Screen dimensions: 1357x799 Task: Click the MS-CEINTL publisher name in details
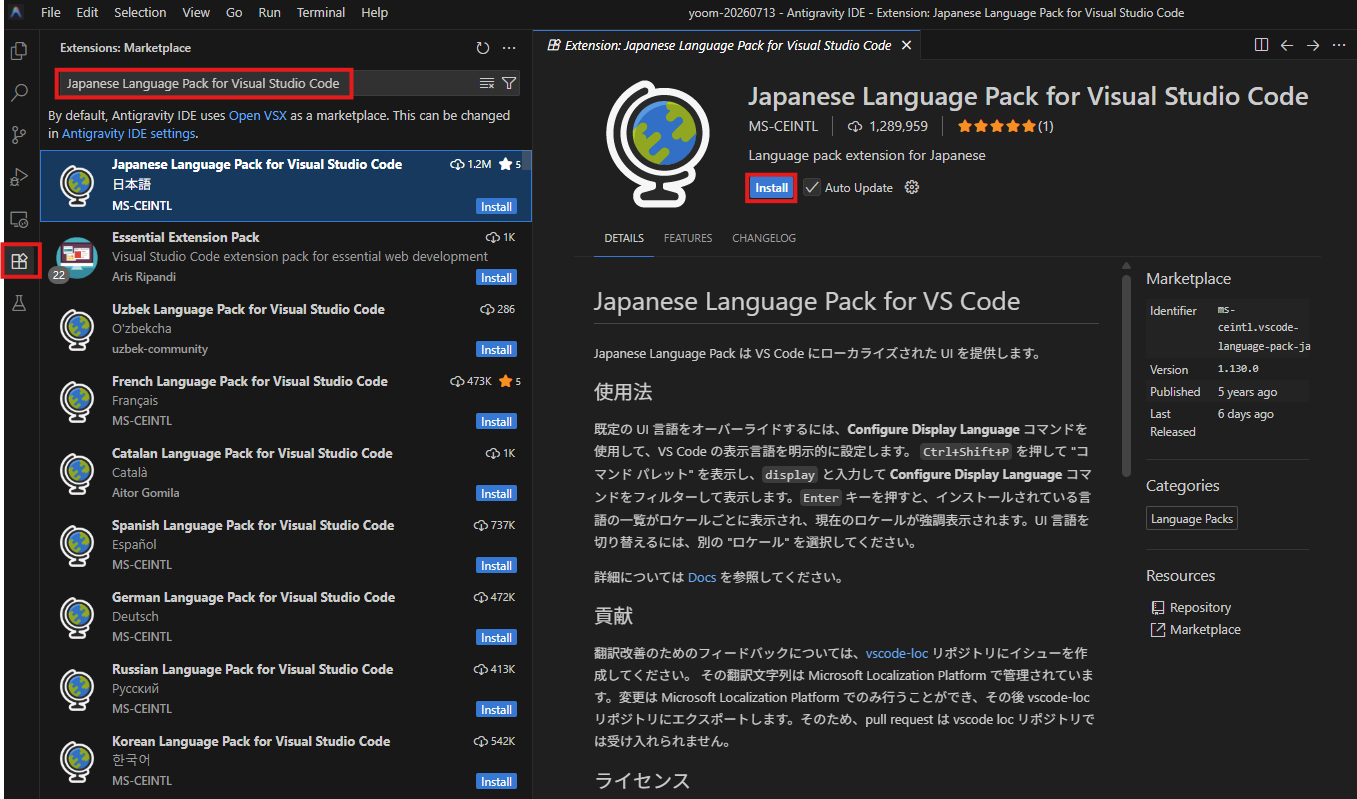(783, 127)
